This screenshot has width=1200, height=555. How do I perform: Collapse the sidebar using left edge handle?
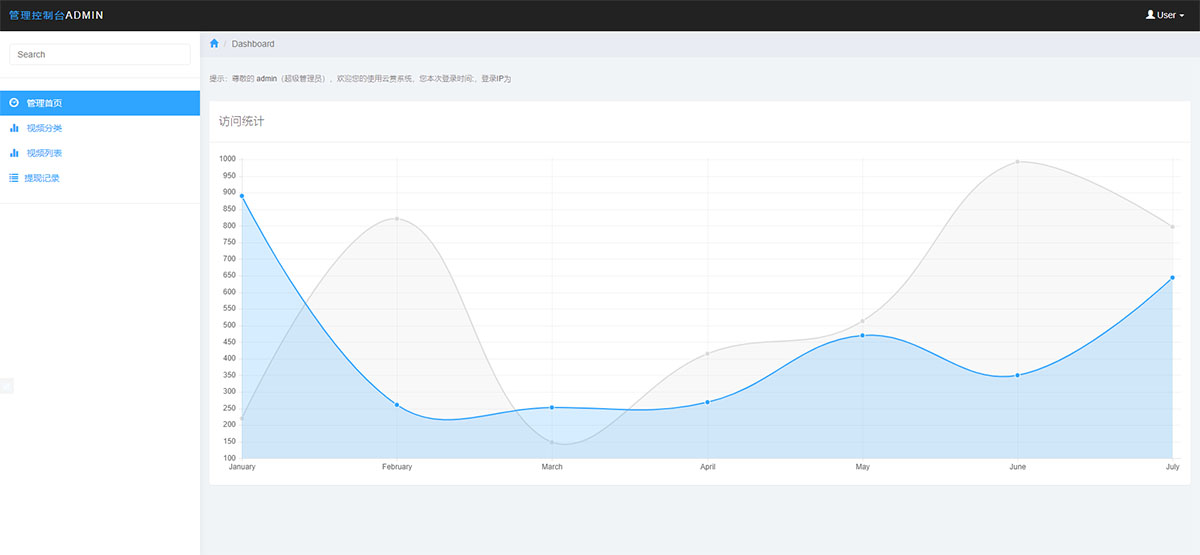click(x=6, y=386)
